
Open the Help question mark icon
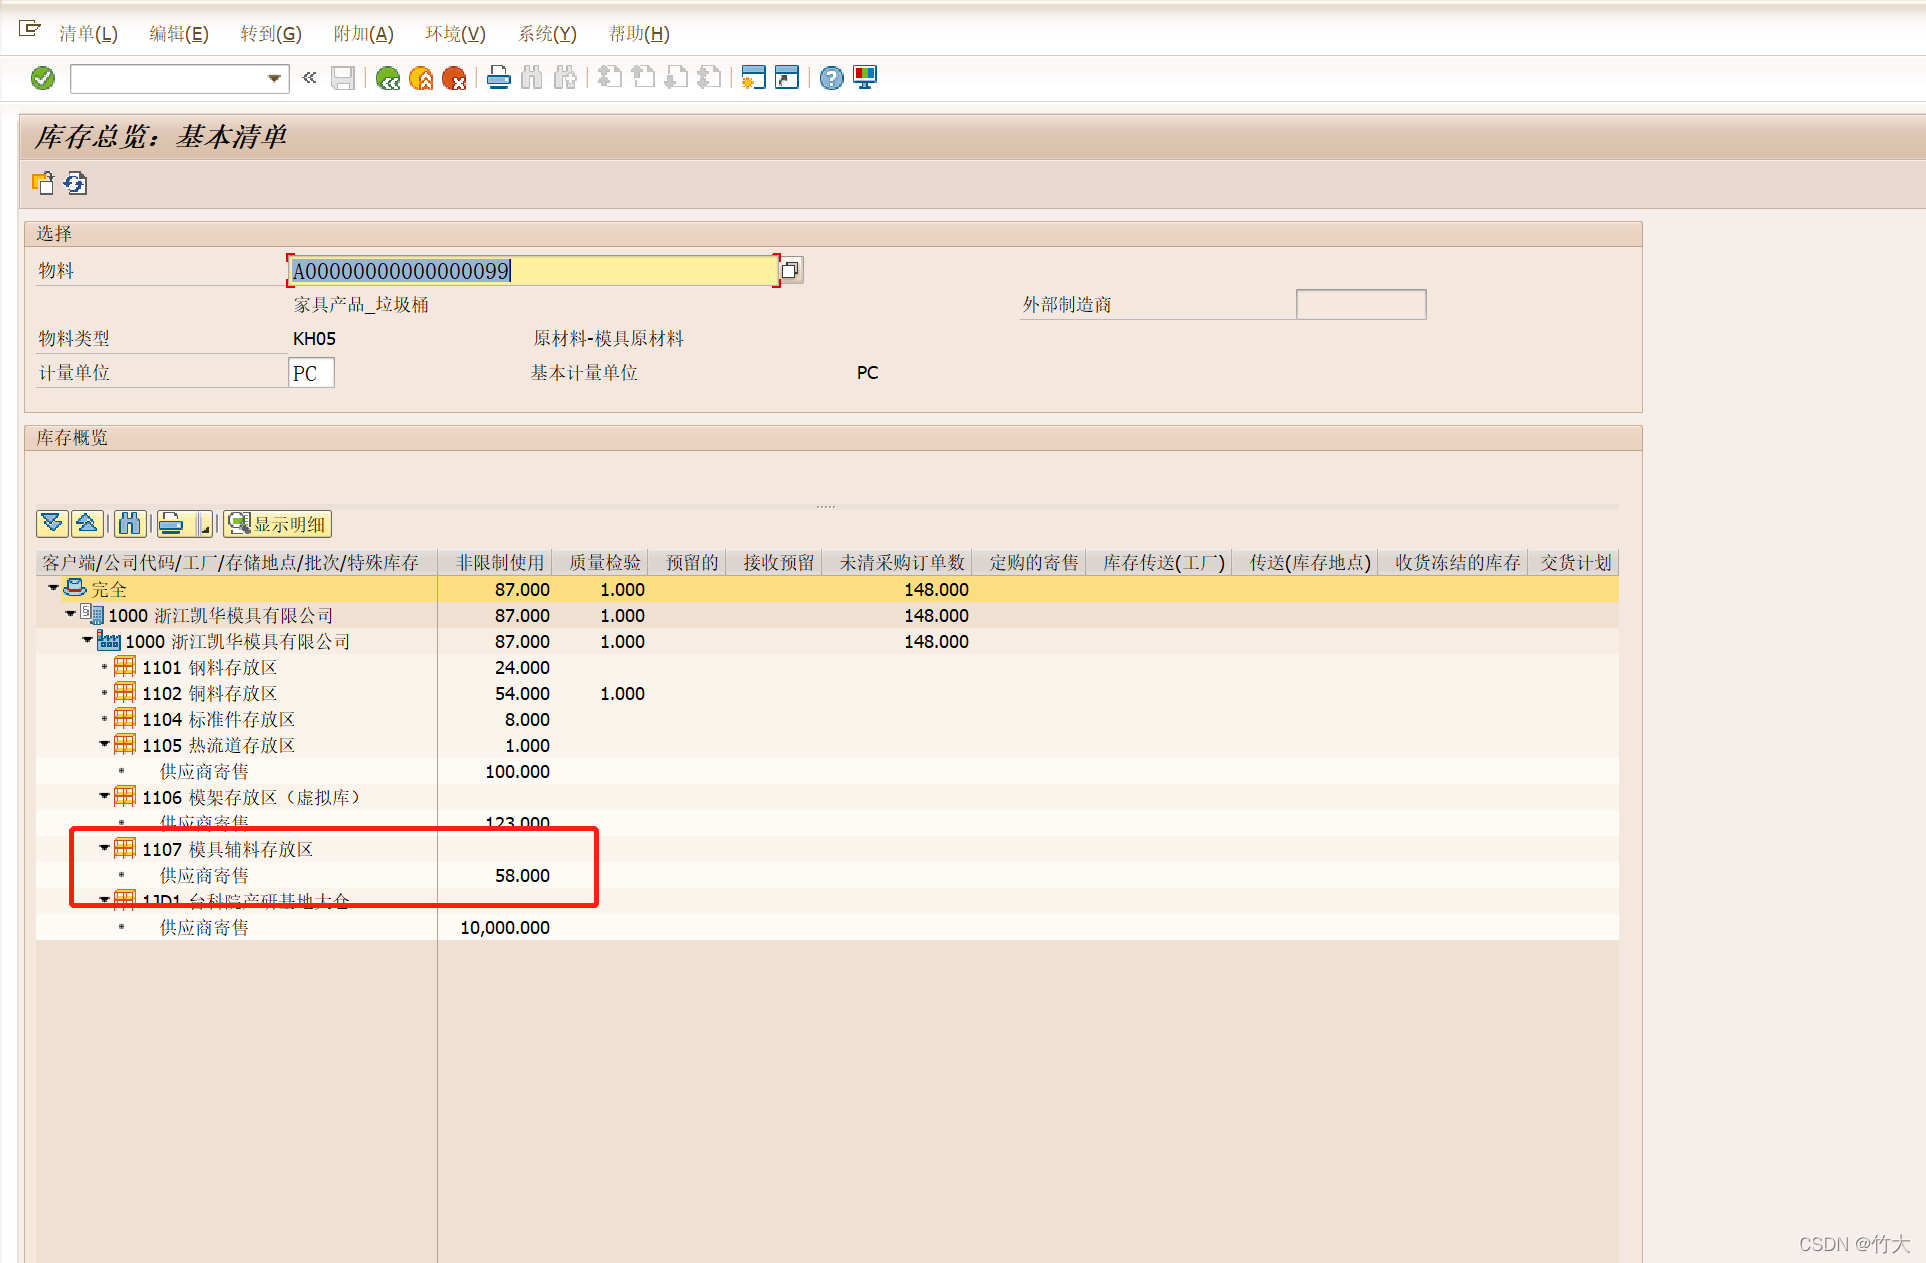[x=831, y=78]
